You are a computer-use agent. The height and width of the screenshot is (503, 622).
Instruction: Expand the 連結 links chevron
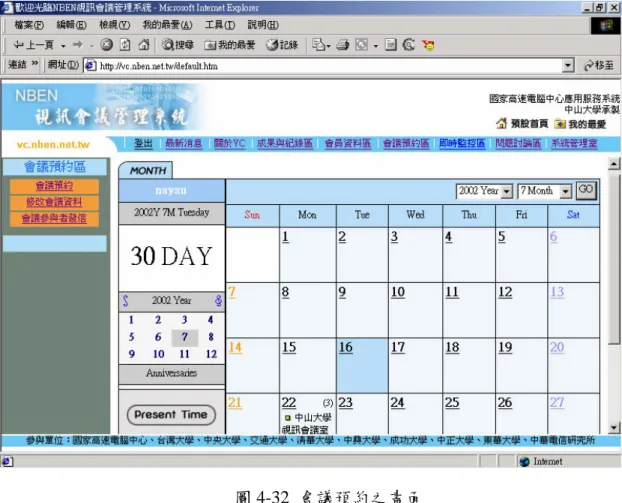[x=35, y=63]
